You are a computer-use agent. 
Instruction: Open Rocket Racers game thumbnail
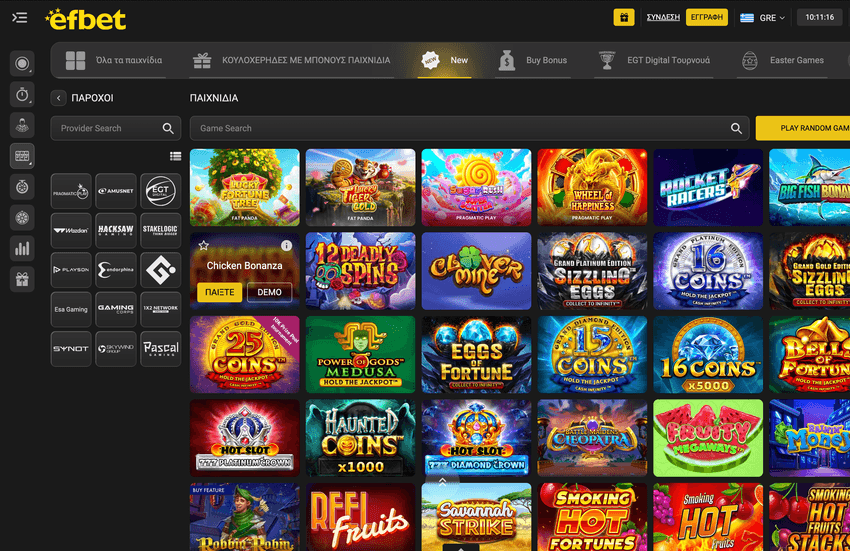709,188
